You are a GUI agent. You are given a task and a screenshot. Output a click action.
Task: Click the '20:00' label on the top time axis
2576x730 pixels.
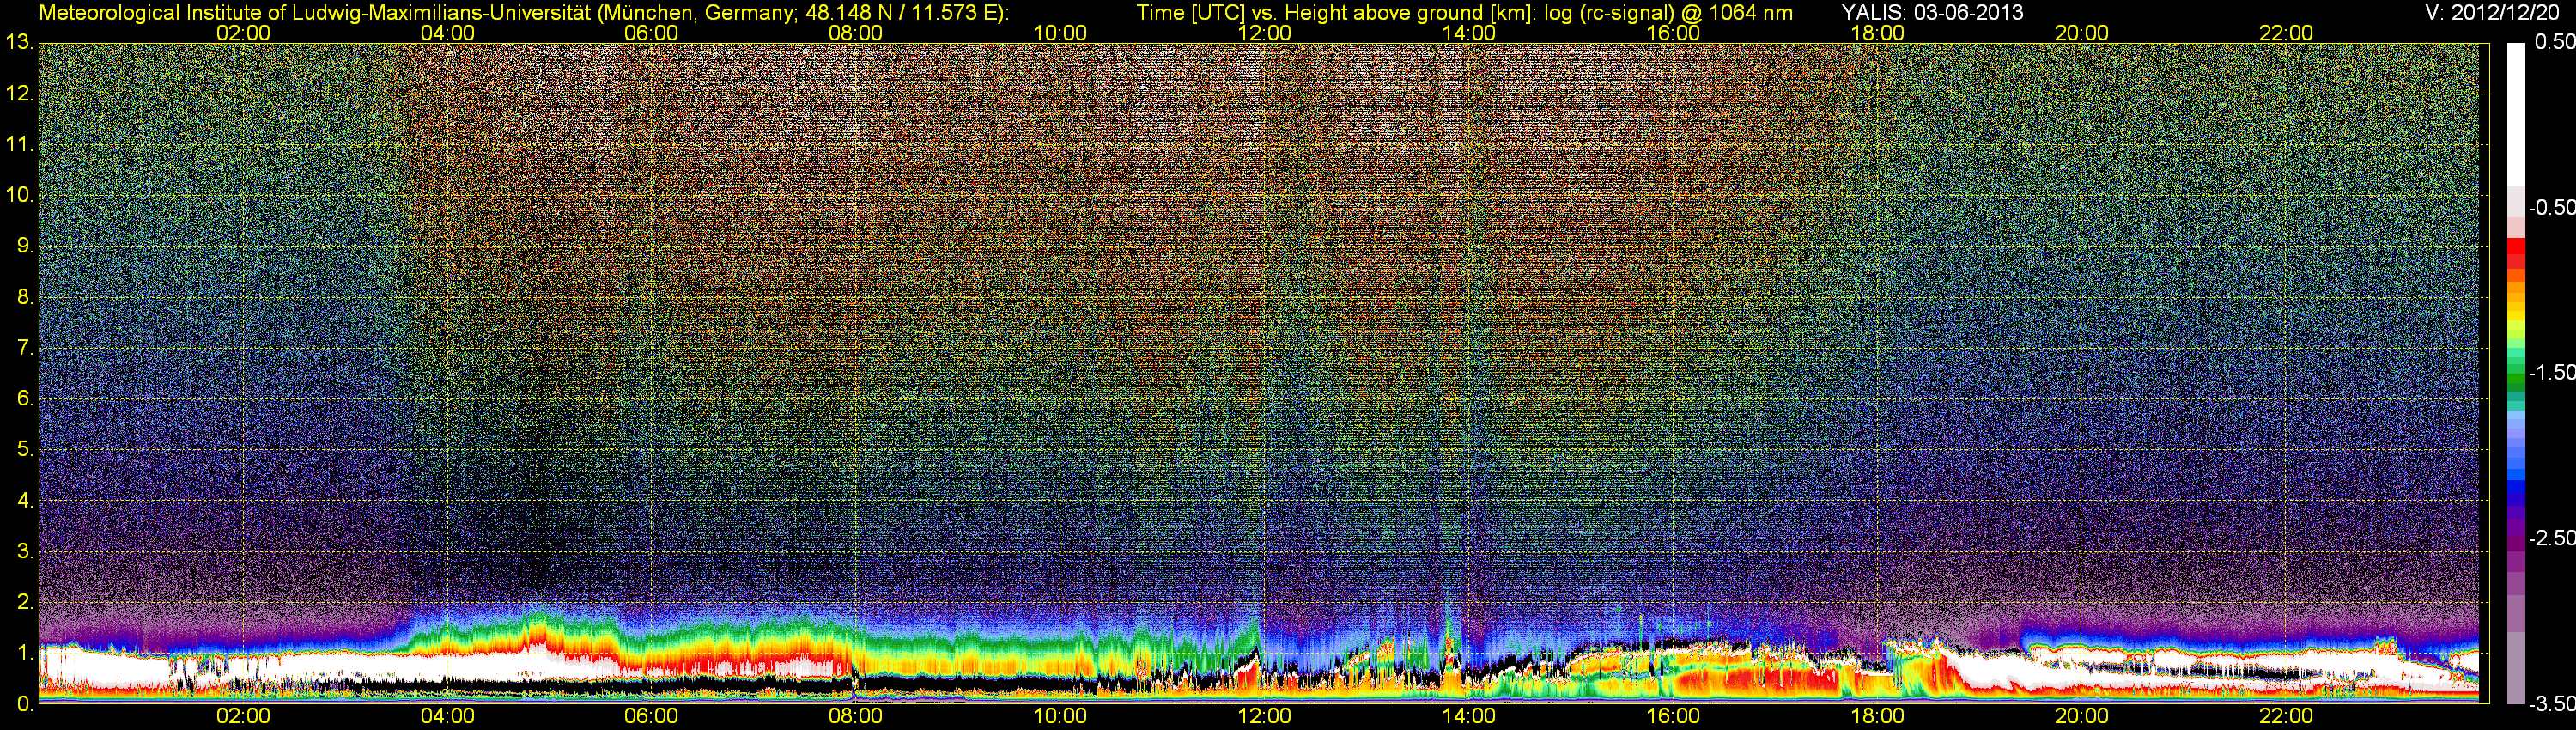(2081, 33)
